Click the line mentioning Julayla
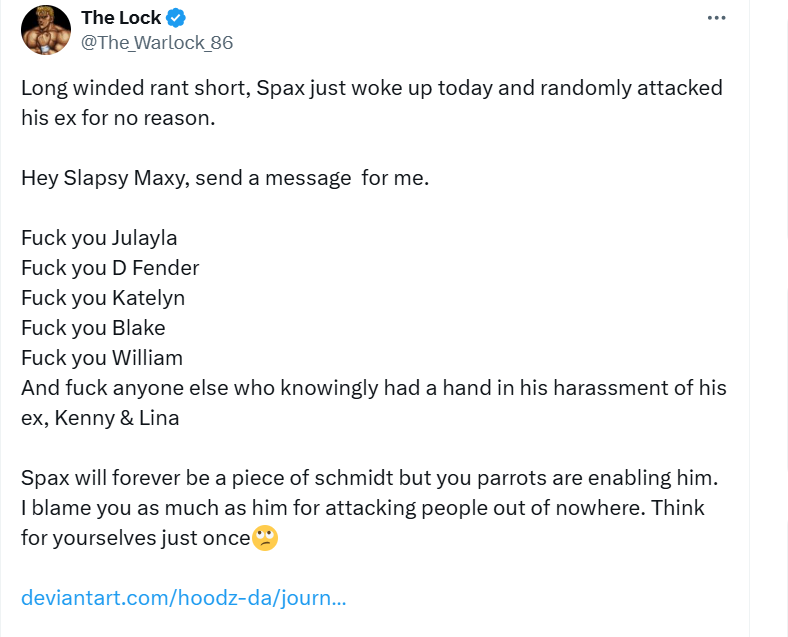 point(99,238)
